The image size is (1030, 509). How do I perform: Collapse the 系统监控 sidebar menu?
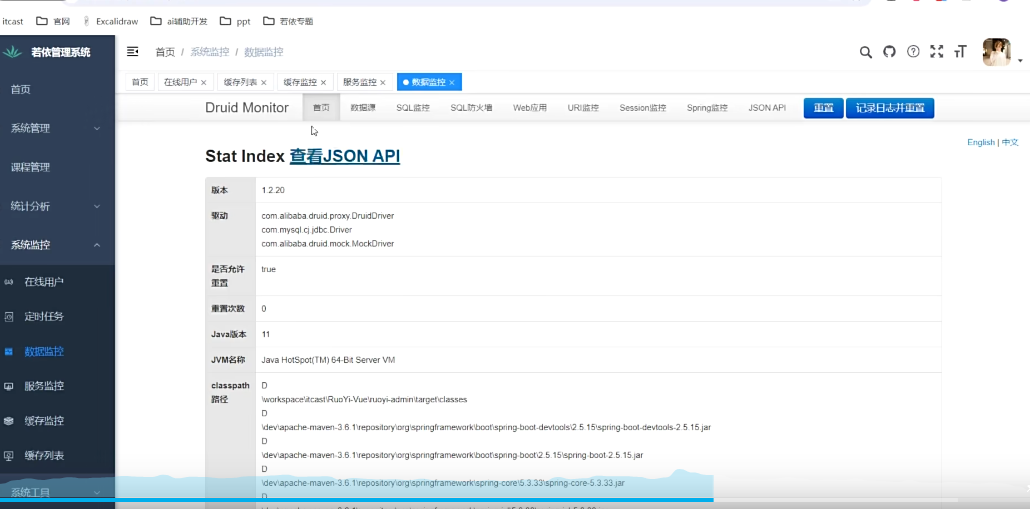pos(57,245)
